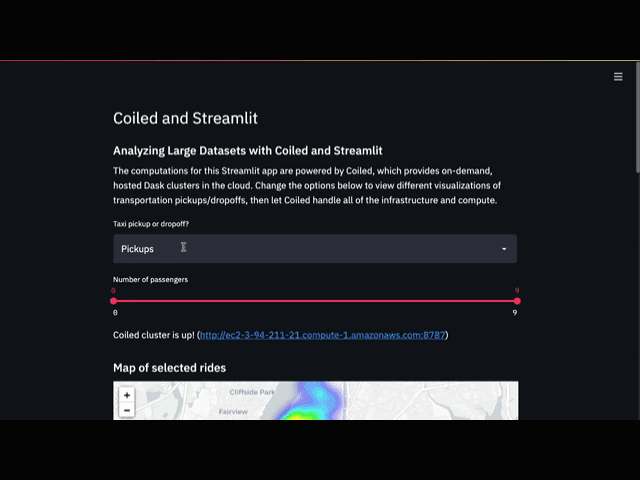Image resolution: width=640 pixels, height=480 pixels.
Task: Open the Streamlit hamburger menu
Action: pos(618,76)
